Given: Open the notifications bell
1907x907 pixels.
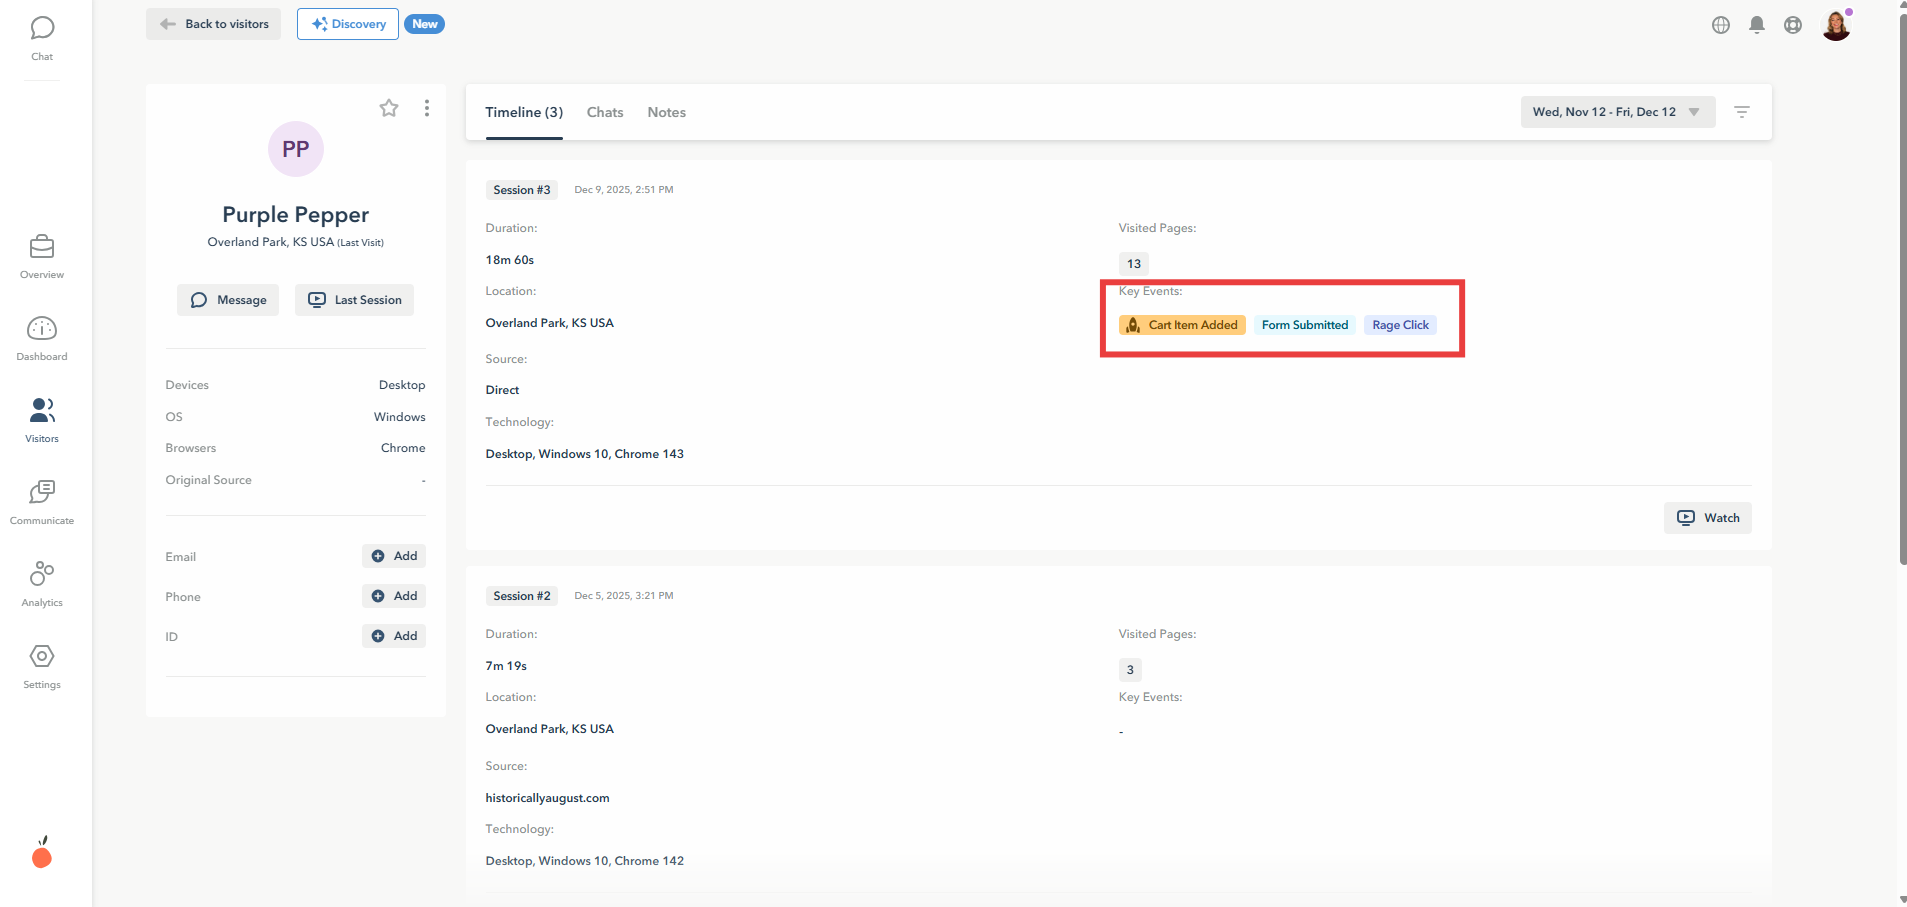Looking at the screenshot, I should click(x=1756, y=25).
